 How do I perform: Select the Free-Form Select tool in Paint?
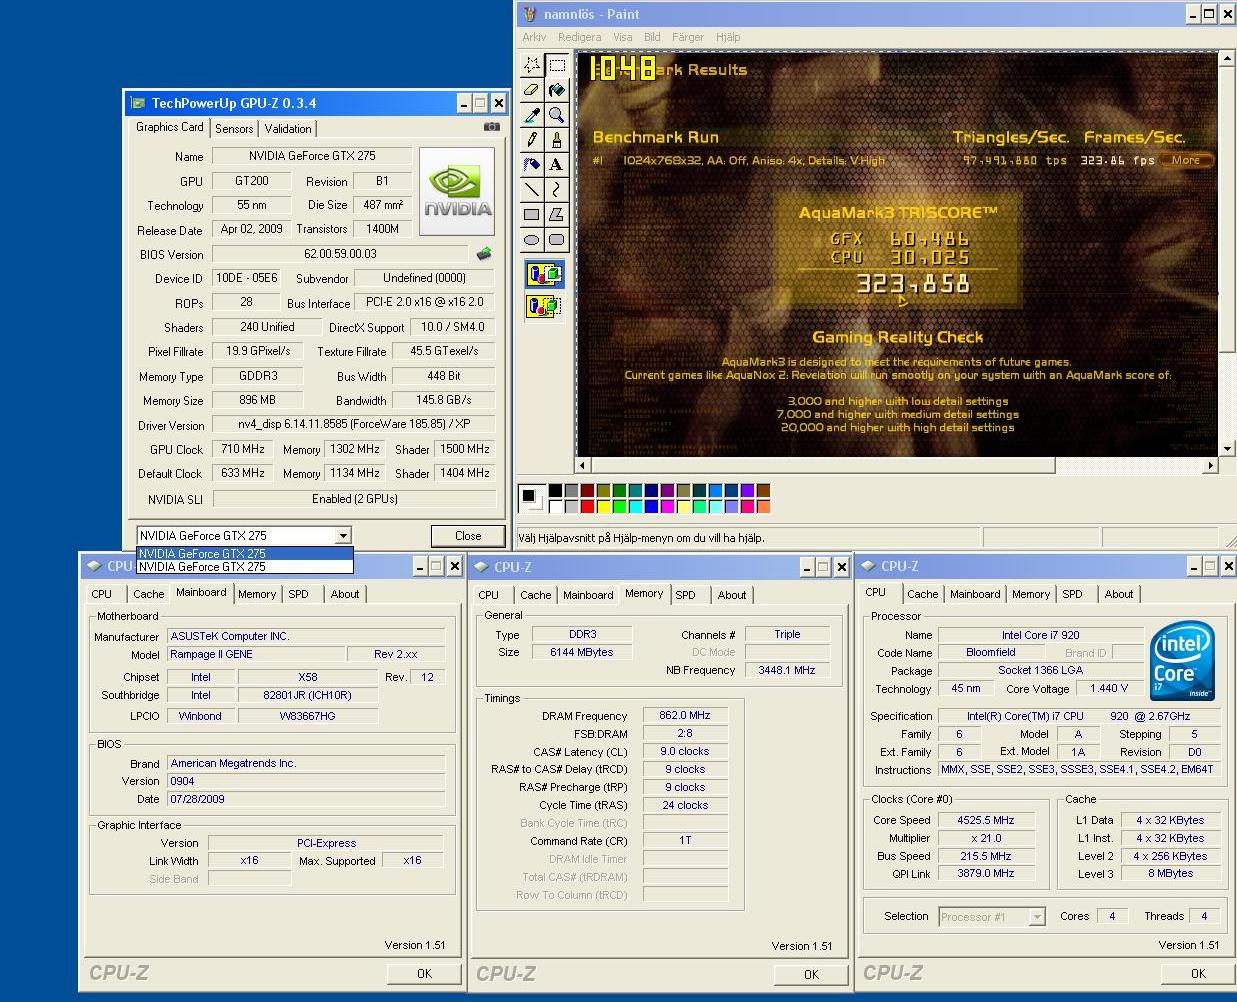pyautogui.click(x=532, y=66)
